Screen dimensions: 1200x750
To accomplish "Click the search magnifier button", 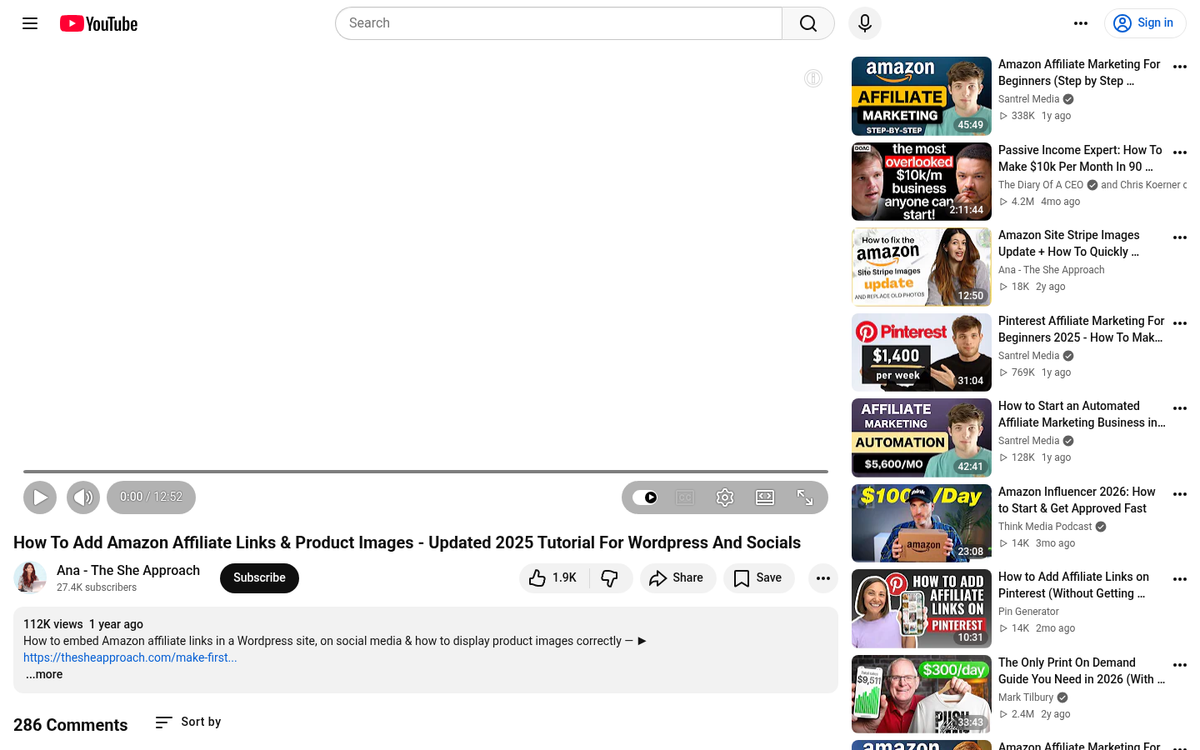I will point(808,23).
